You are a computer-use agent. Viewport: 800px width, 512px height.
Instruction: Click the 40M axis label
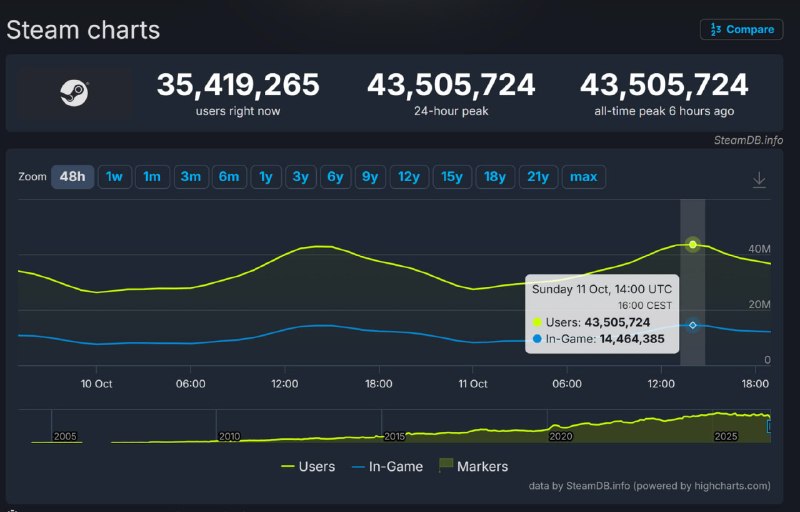(759, 249)
